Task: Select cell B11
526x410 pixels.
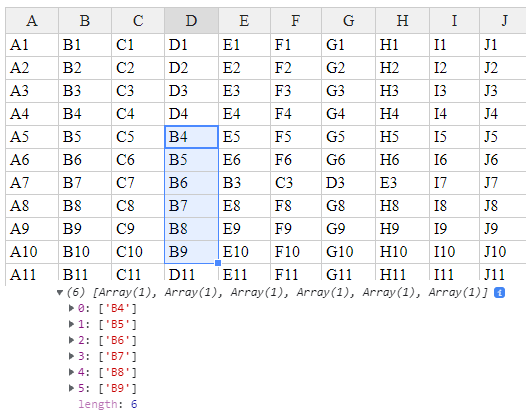Action: (x=85, y=274)
